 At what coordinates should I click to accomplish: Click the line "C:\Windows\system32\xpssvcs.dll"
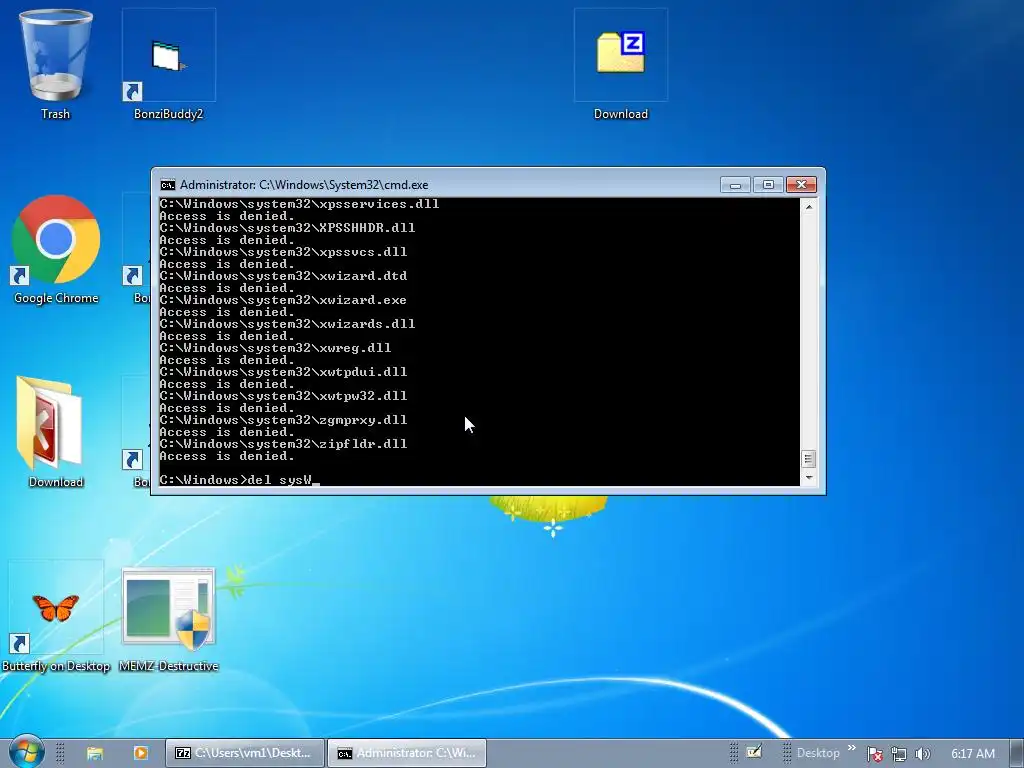click(283, 252)
